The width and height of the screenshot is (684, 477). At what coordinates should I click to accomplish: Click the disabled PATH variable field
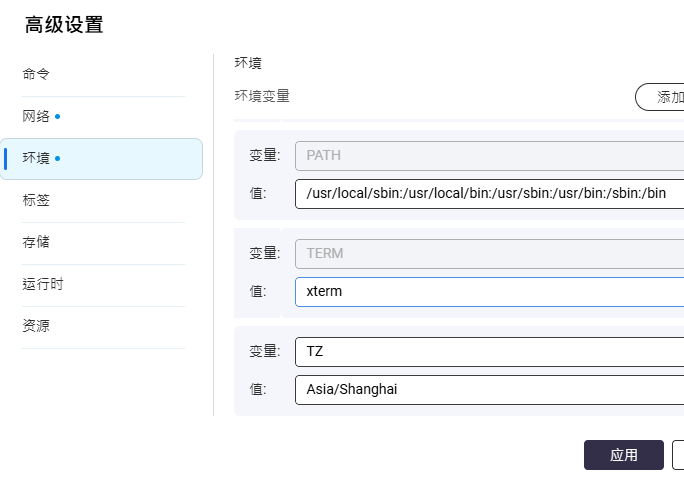[489, 156]
